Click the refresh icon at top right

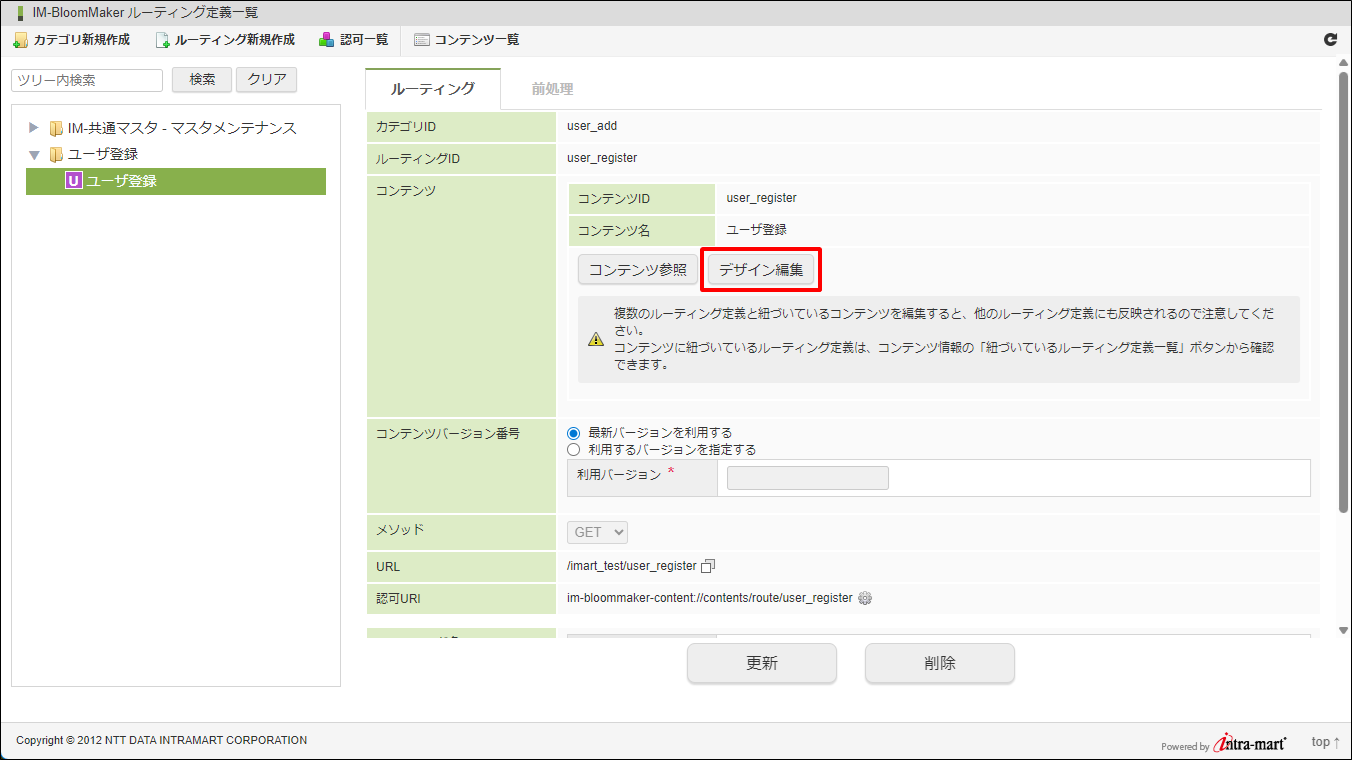pyautogui.click(x=1330, y=40)
